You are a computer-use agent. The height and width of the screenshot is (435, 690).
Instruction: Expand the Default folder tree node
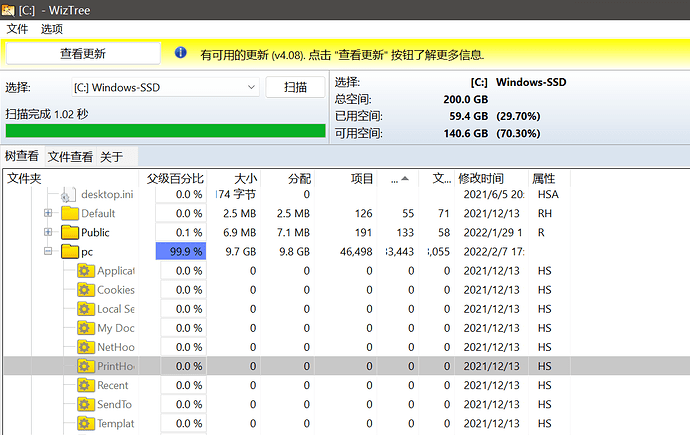pyautogui.click(x=48, y=213)
